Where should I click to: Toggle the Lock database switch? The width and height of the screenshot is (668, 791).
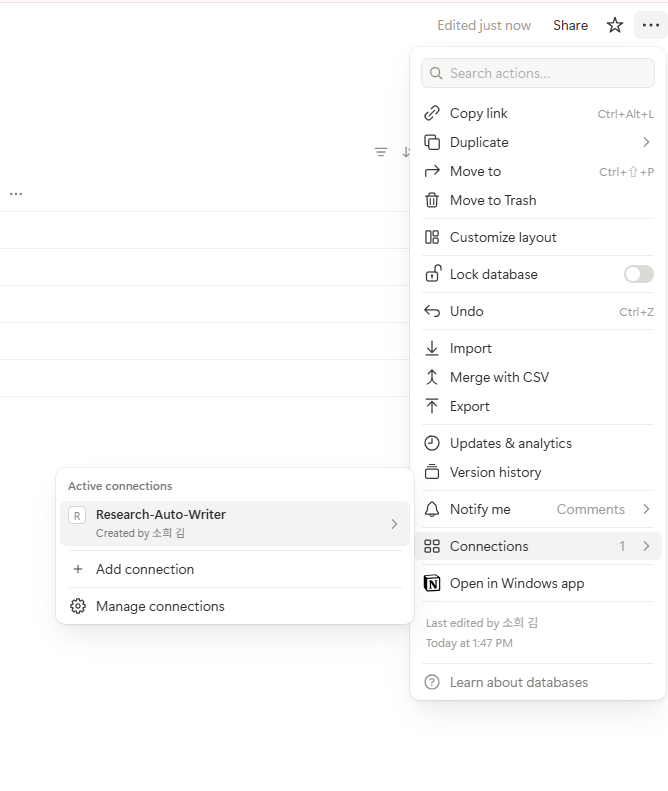[x=639, y=274]
